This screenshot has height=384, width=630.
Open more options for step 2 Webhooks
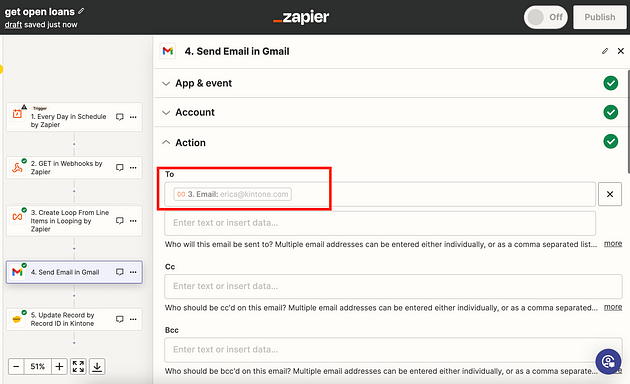[x=133, y=167]
